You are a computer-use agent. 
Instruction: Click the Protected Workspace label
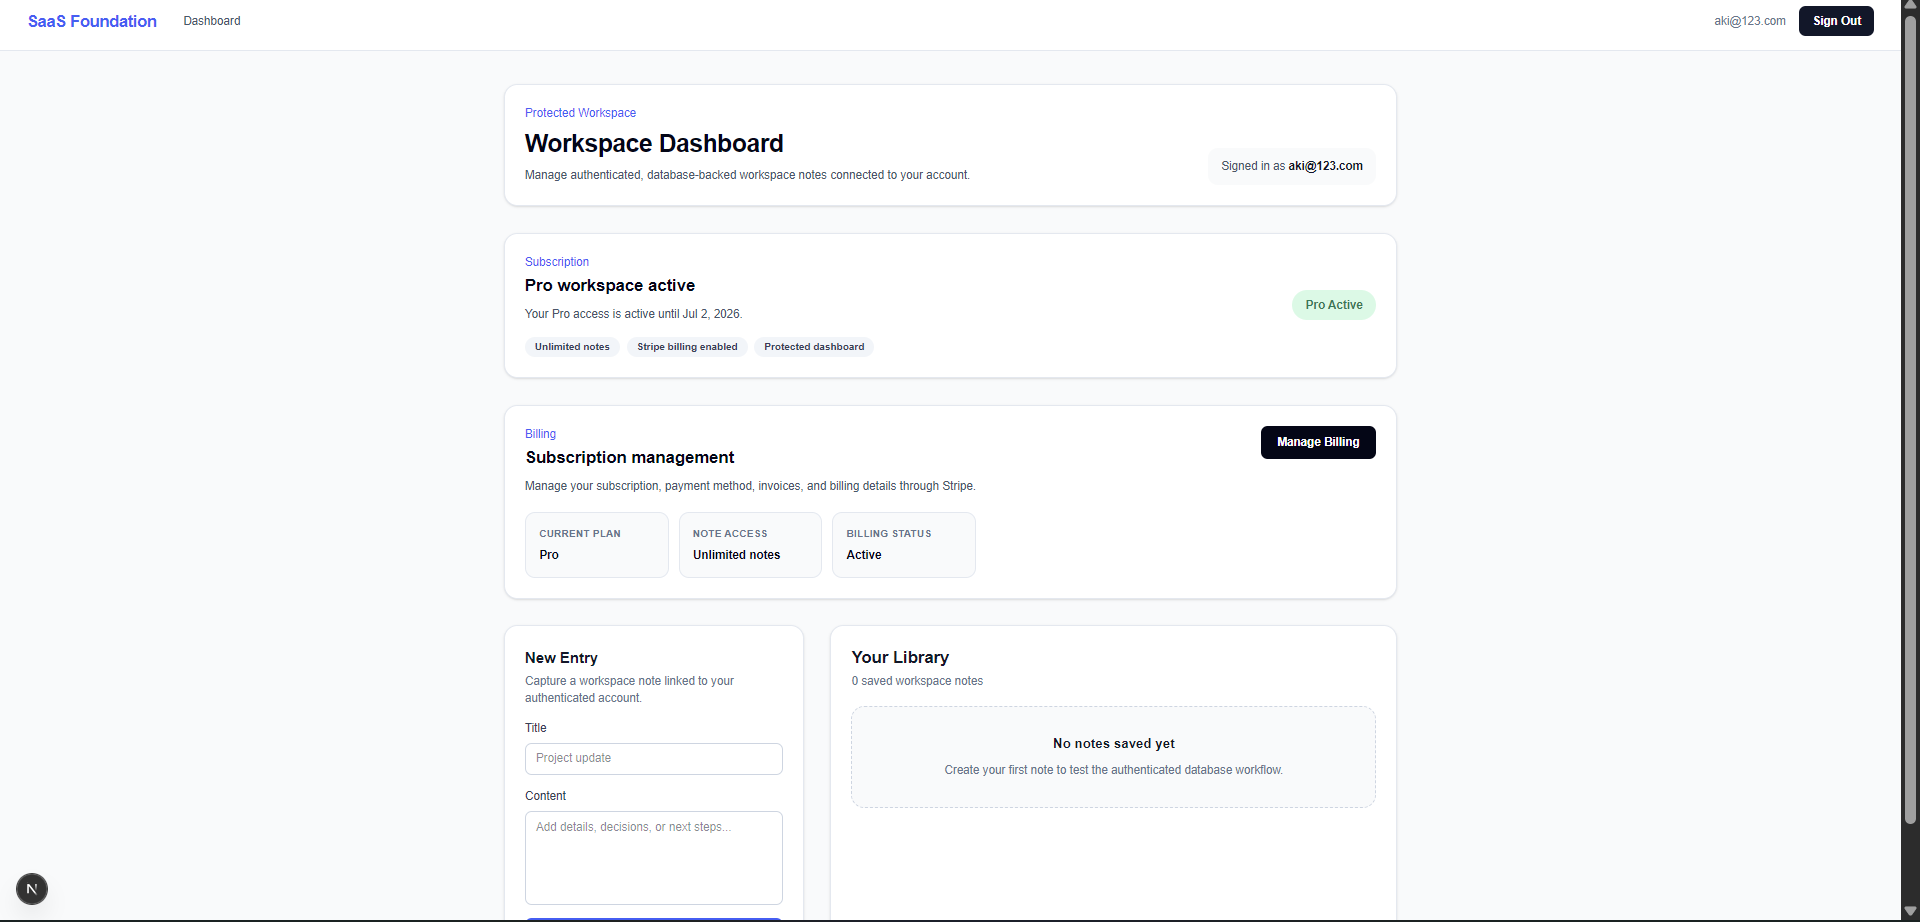[x=580, y=113]
